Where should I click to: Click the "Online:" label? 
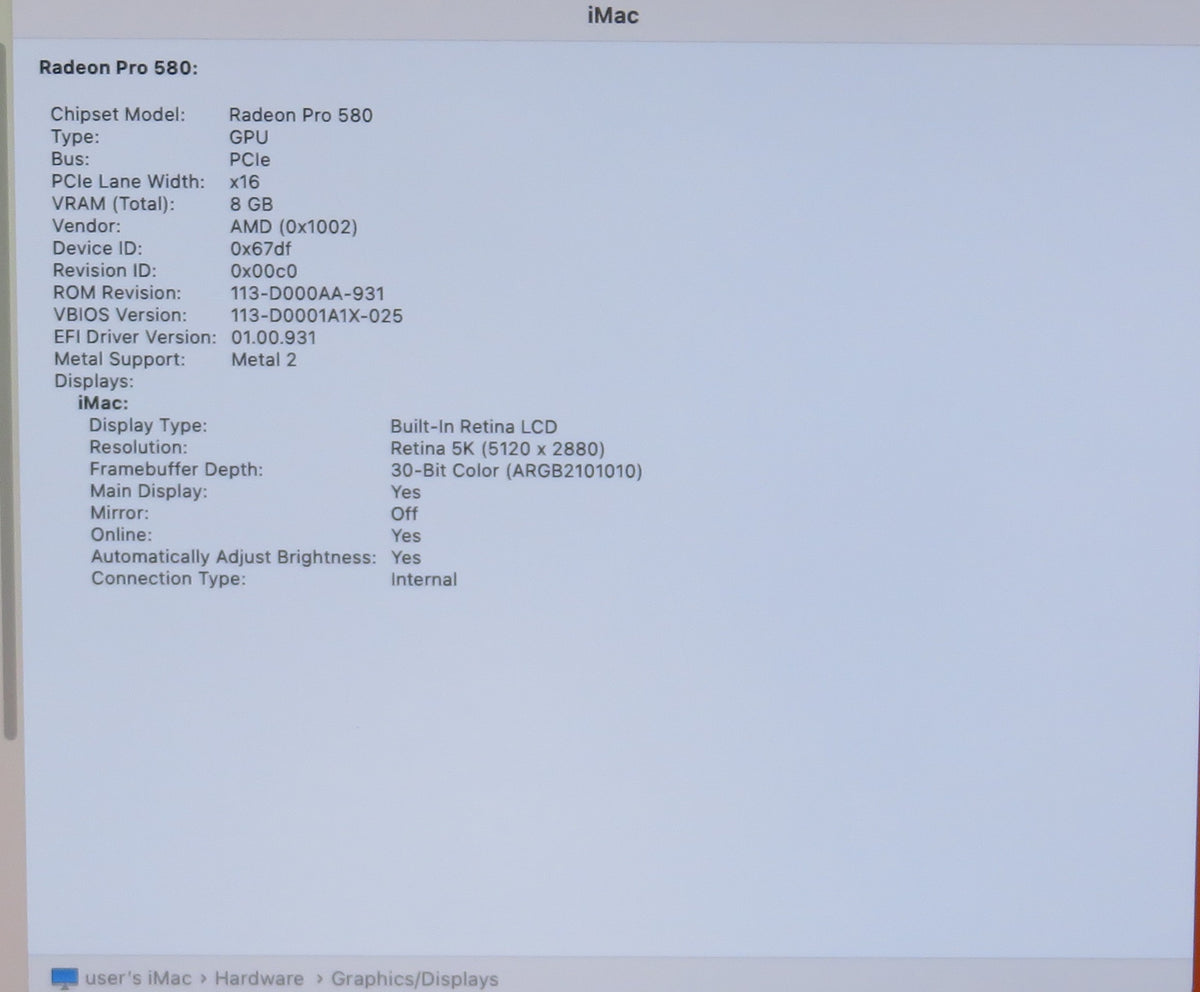pos(122,536)
